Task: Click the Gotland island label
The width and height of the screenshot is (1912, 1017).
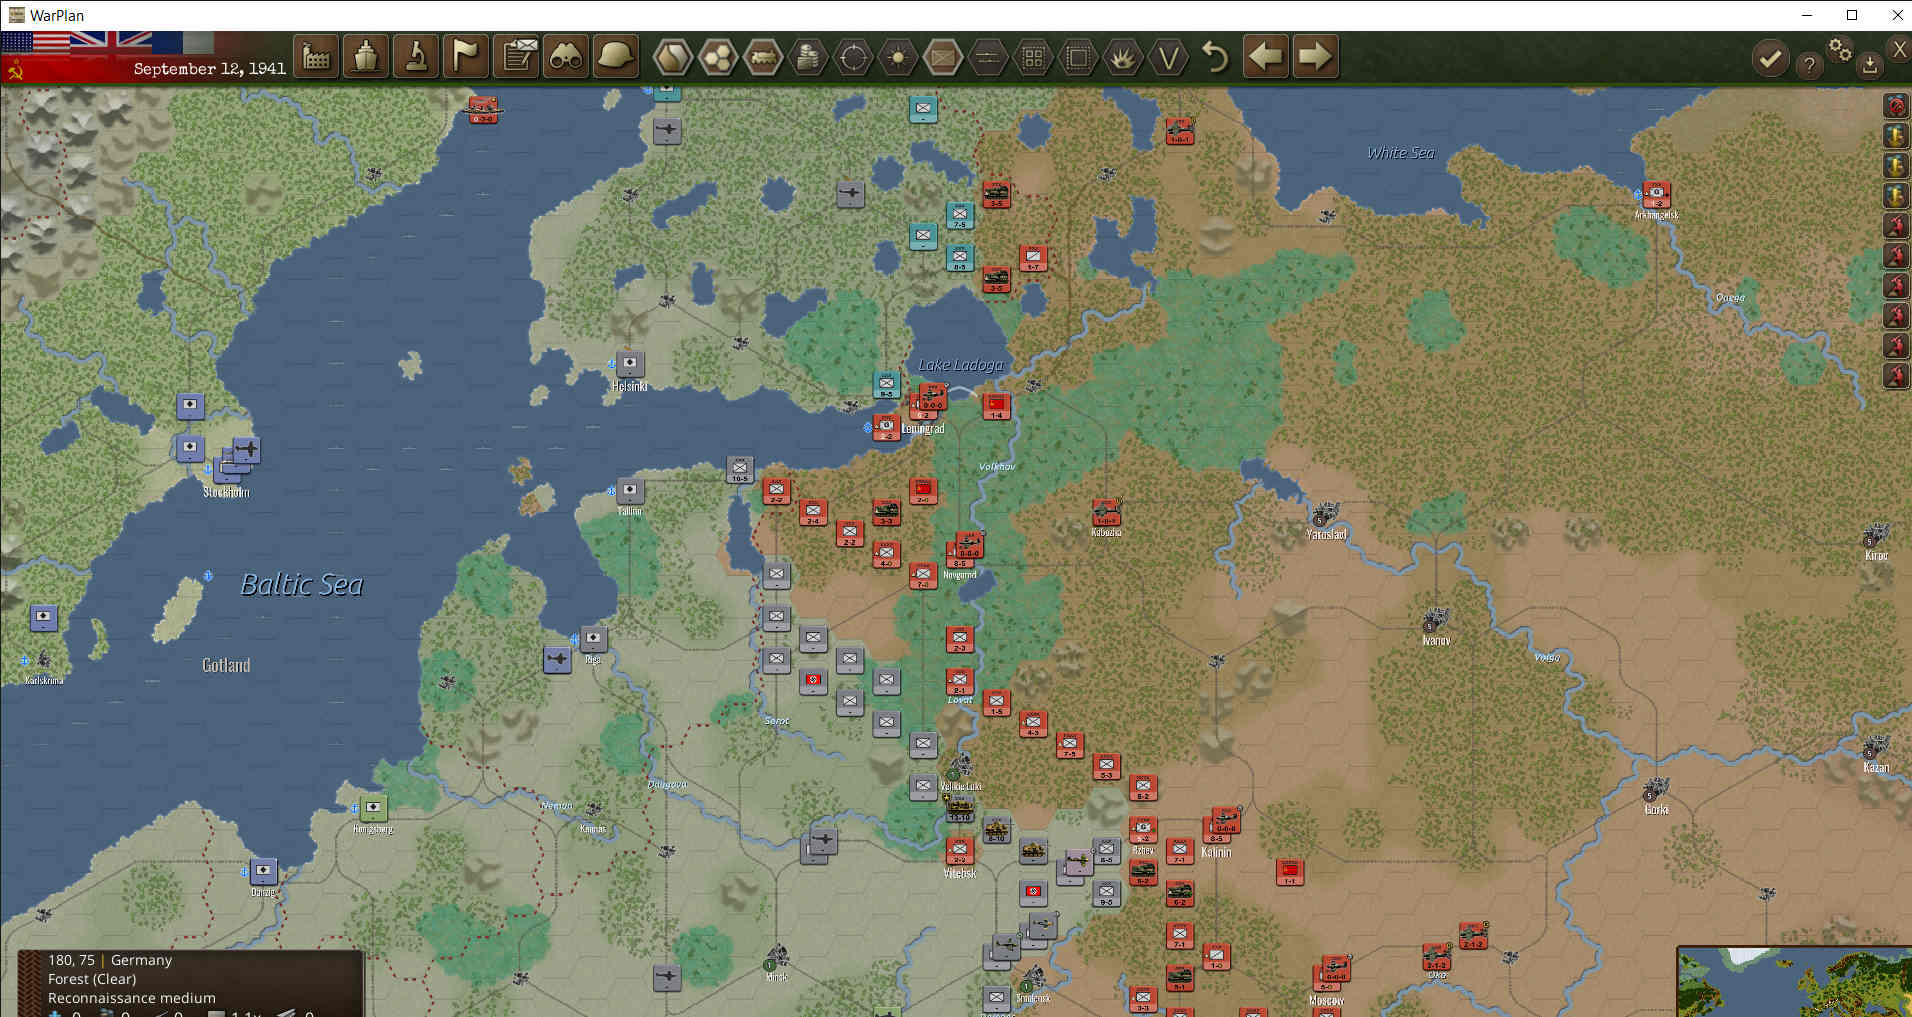Action: click(226, 665)
